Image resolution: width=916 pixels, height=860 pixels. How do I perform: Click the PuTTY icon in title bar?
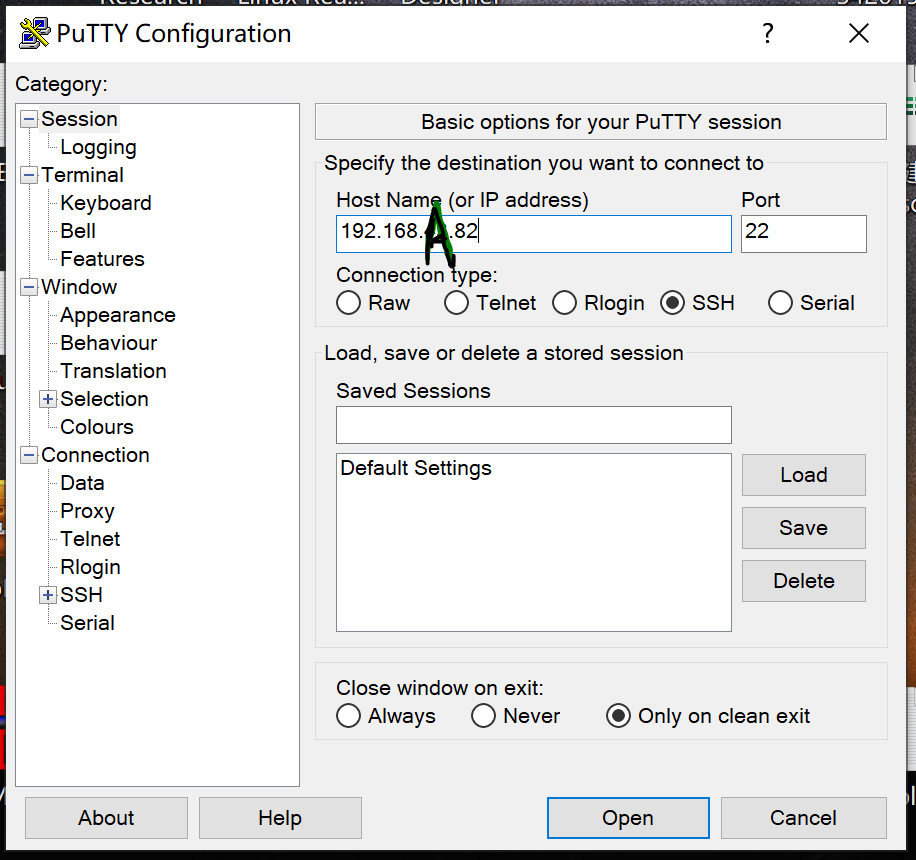tap(34, 33)
